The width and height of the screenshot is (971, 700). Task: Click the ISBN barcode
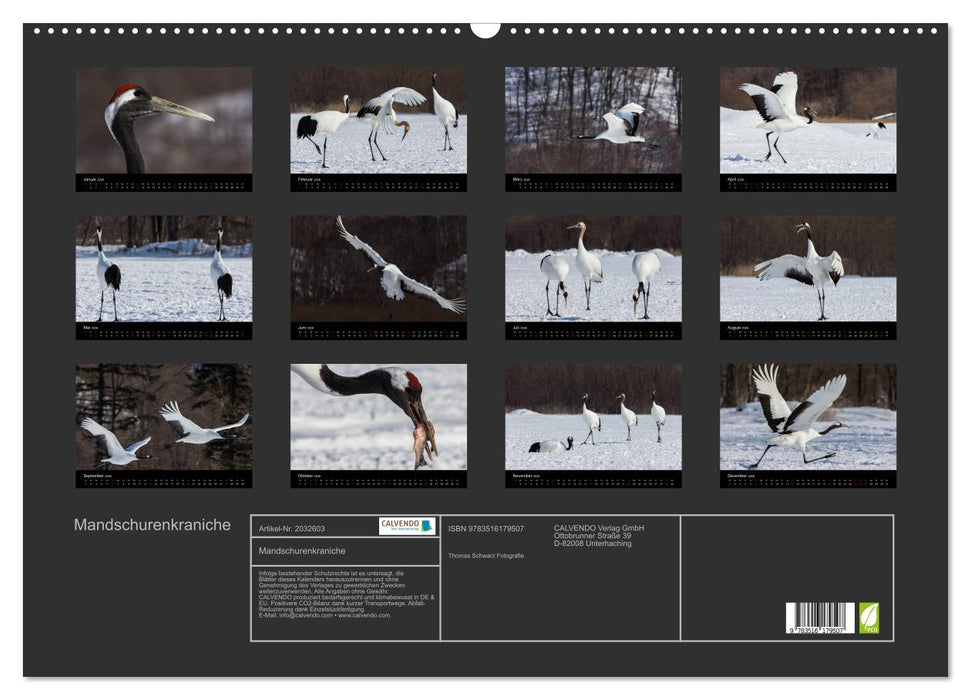coord(820,617)
